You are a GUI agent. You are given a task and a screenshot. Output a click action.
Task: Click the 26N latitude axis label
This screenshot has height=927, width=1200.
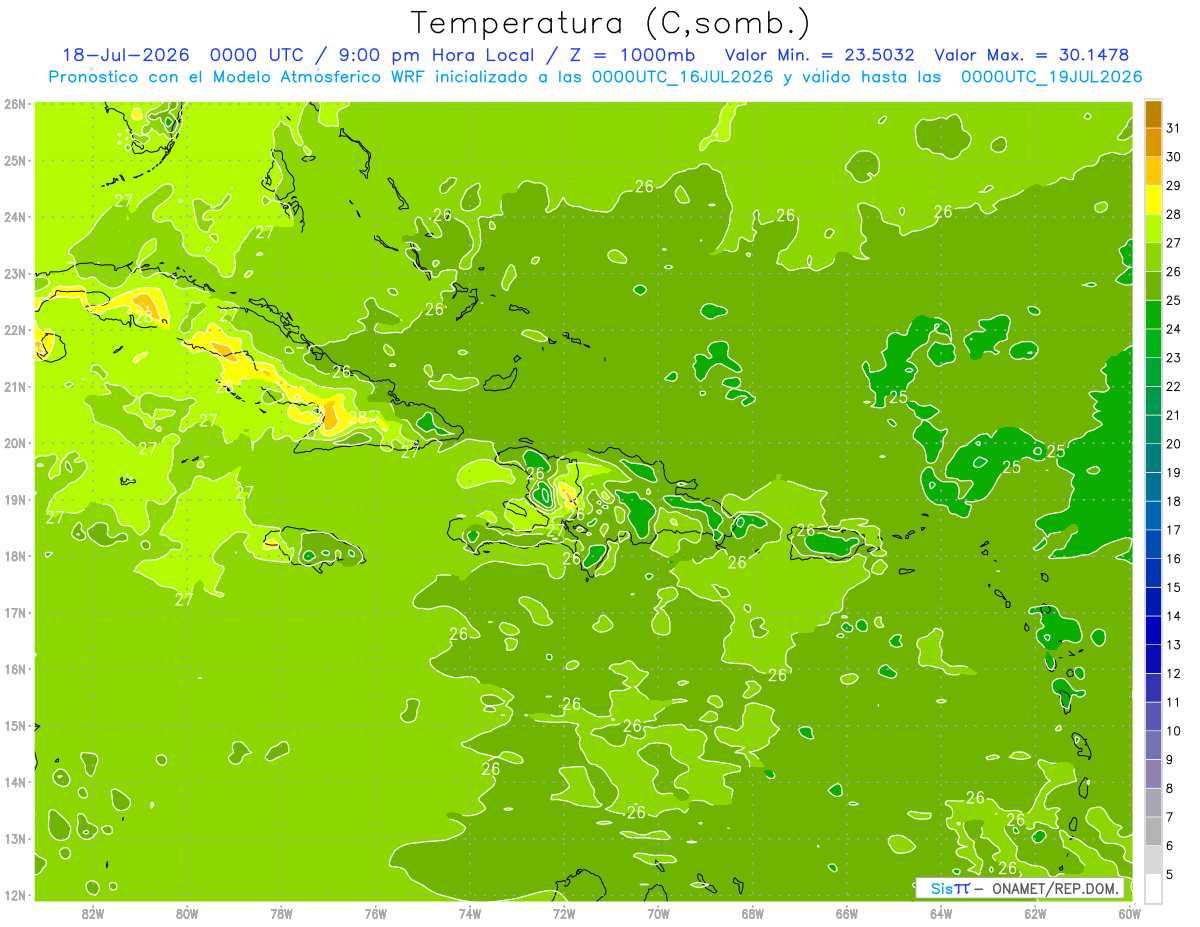click(14, 103)
